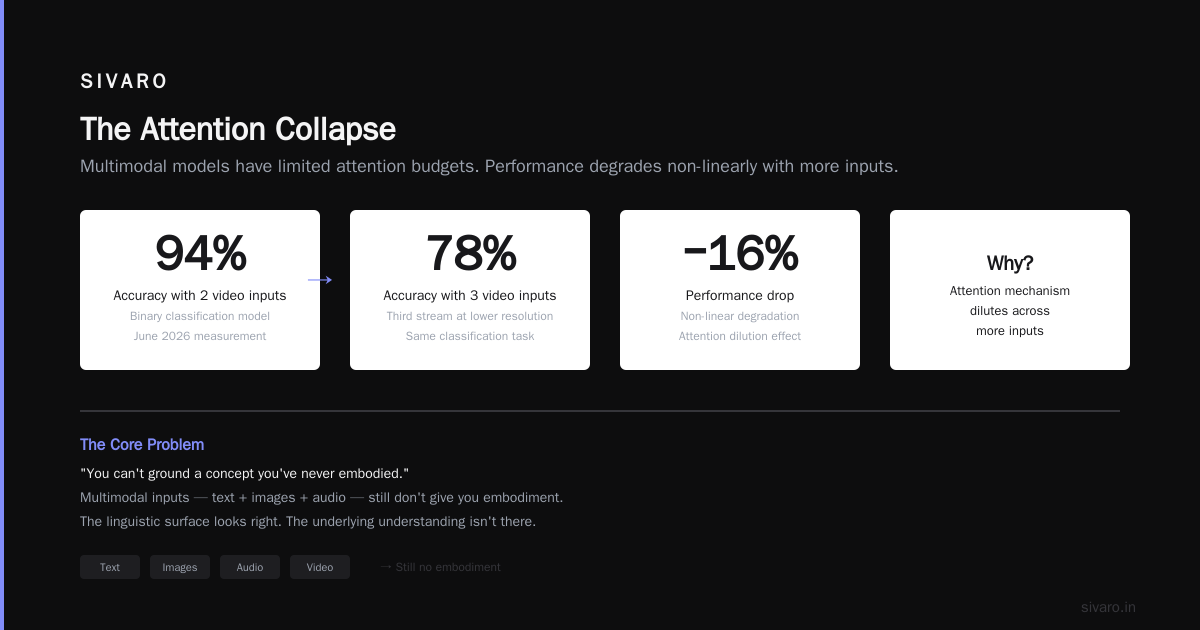Click the Performance drop label

click(740, 296)
